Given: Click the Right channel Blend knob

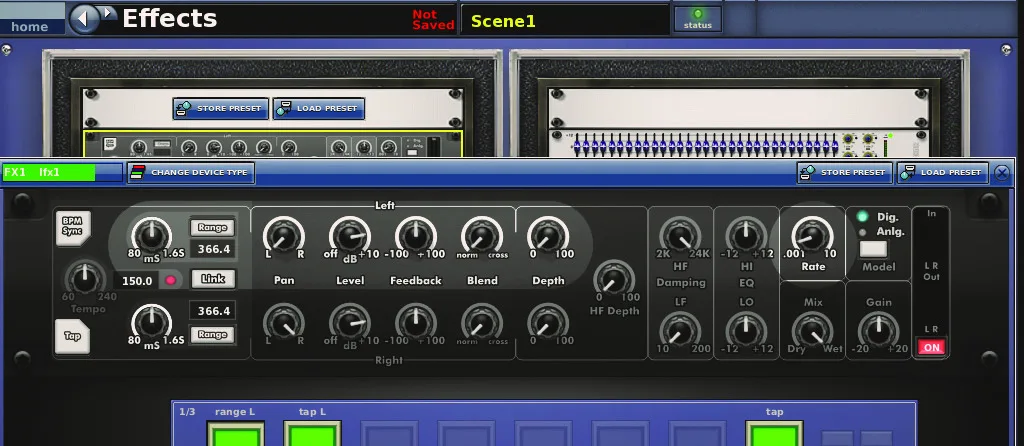Looking at the screenshot, I should 482,323.
